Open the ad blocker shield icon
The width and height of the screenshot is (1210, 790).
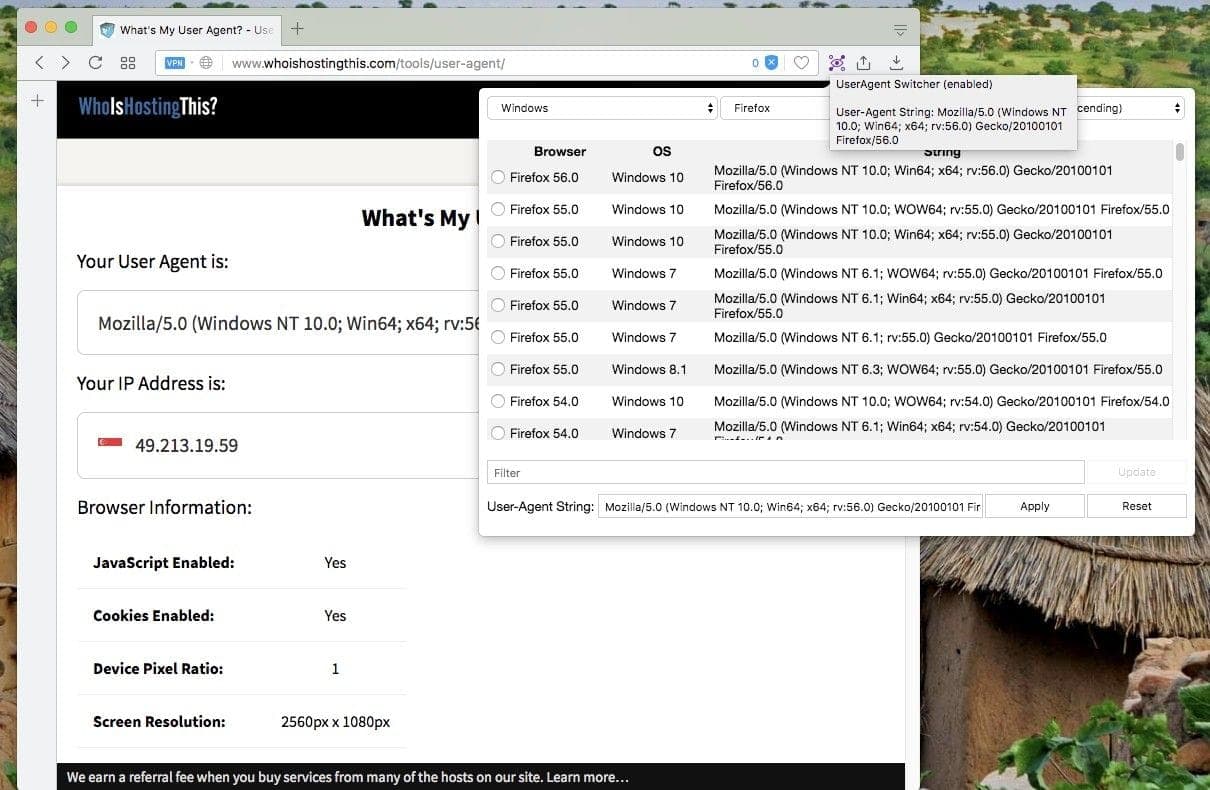[x=771, y=63]
